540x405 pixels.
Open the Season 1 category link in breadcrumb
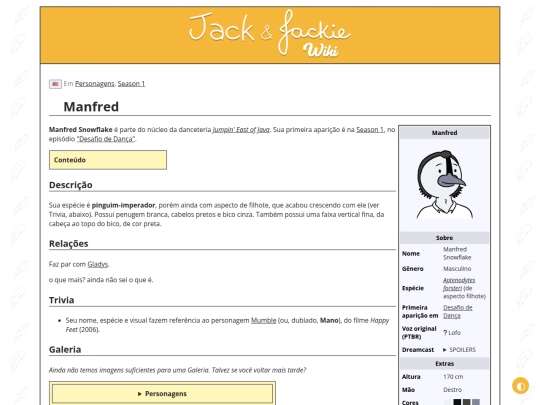coord(131,84)
